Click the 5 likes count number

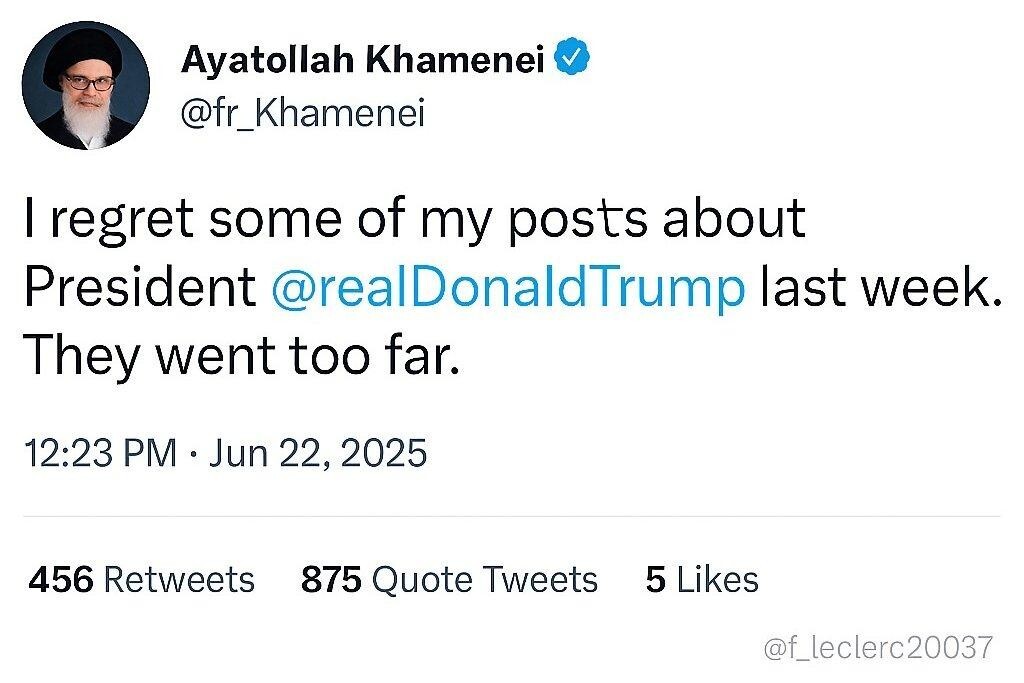[x=655, y=579]
